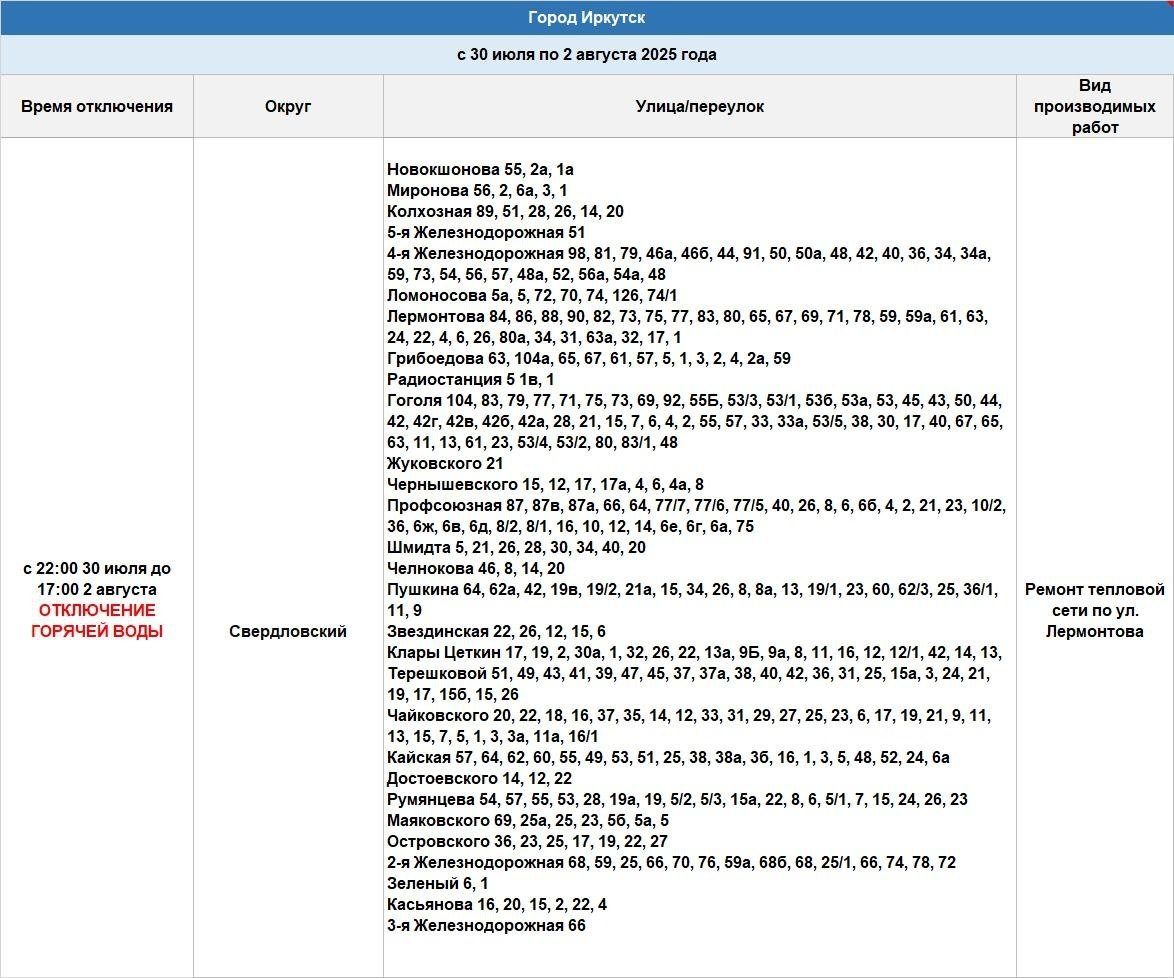Click the 'Пушкина 64, 62а, 42...' line
Viewport: 1174px width, 978px height.
point(693,599)
